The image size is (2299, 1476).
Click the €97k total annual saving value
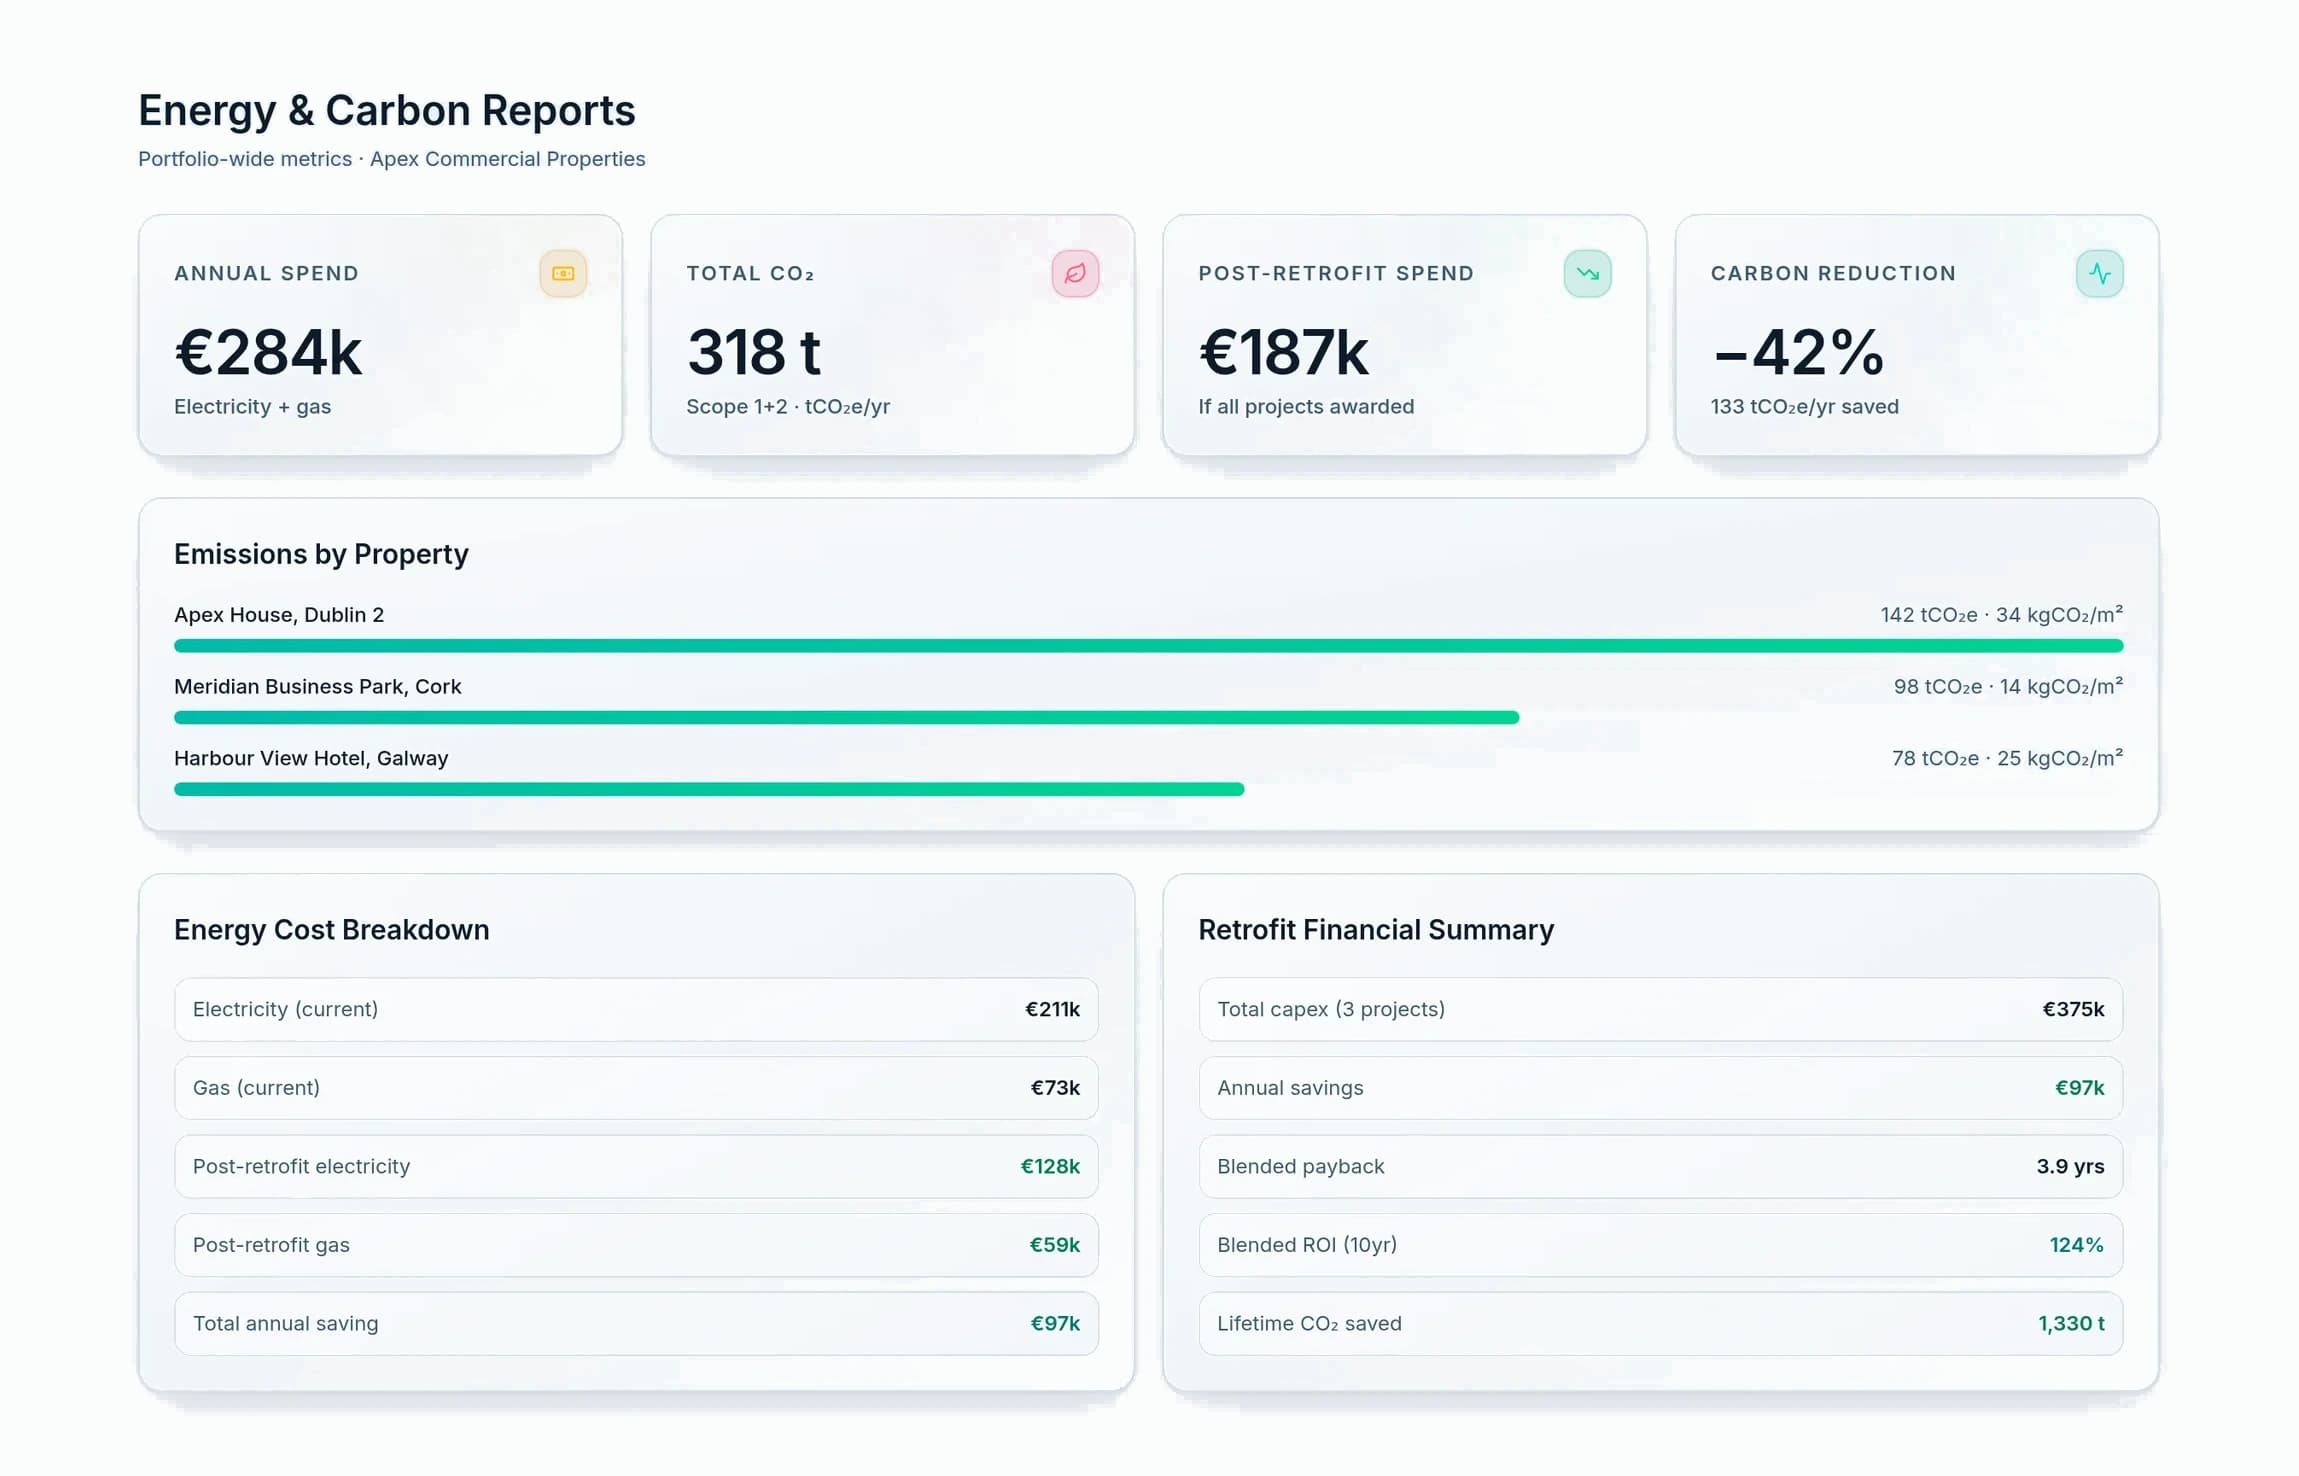tap(1055, 1324)
